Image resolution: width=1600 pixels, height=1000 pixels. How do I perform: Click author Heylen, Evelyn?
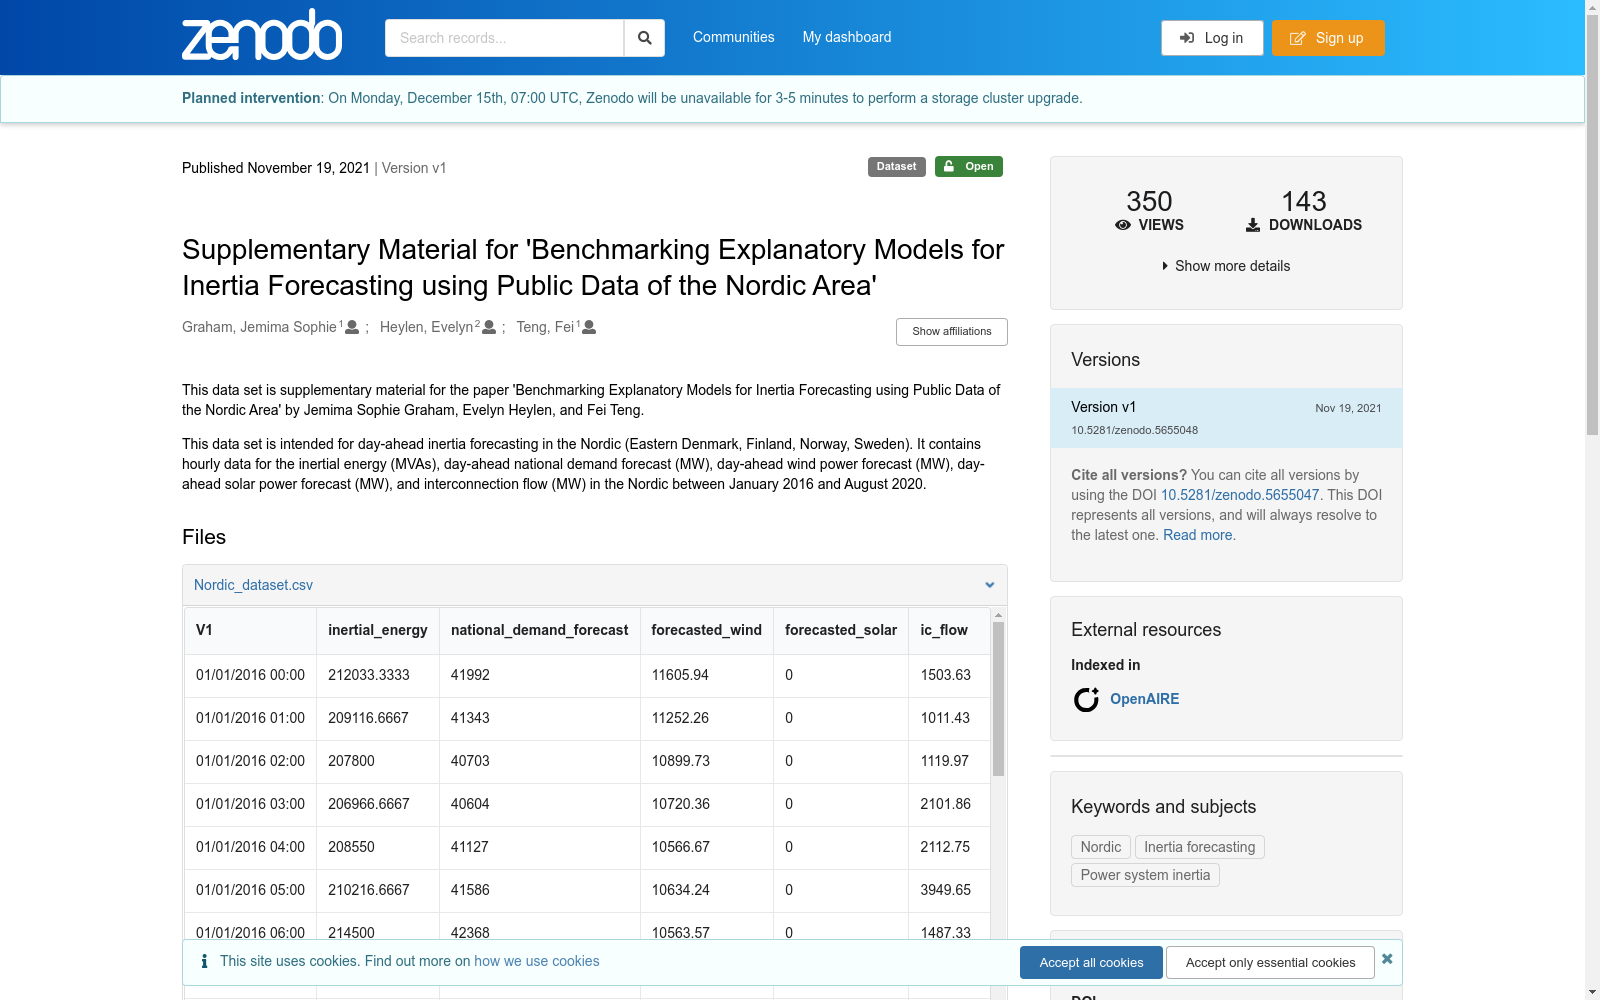(x=426, y=327)
